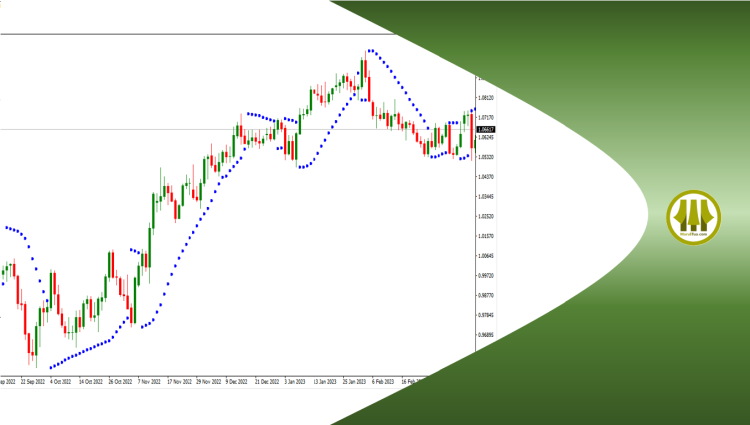Click the 1.08120 price scale label

tap(486, 98)
